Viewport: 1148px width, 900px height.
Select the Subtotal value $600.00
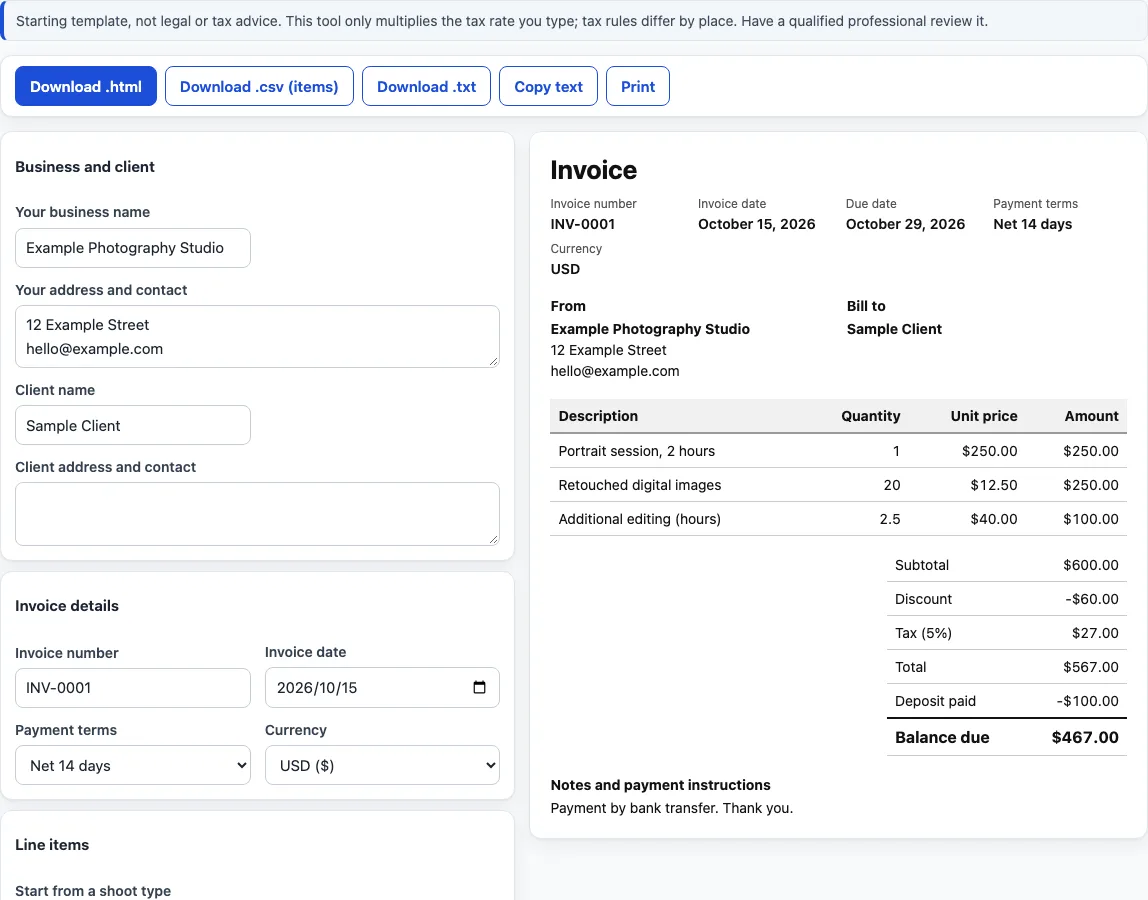coord(1091,565)
